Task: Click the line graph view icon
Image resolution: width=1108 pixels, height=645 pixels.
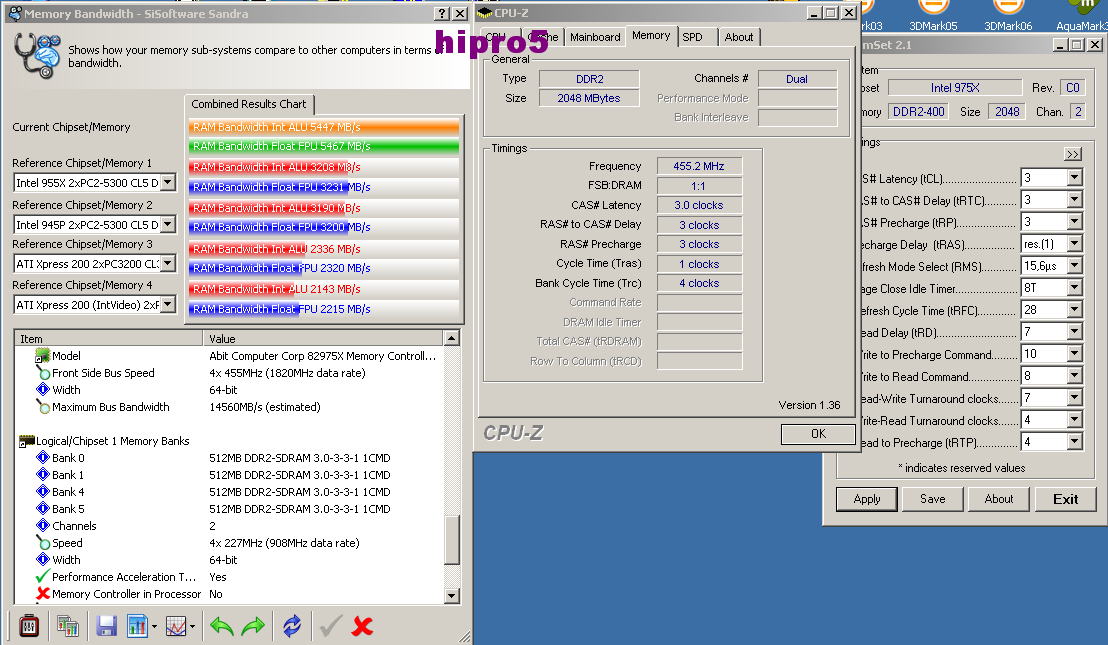Action: click(x=176, y=626)
